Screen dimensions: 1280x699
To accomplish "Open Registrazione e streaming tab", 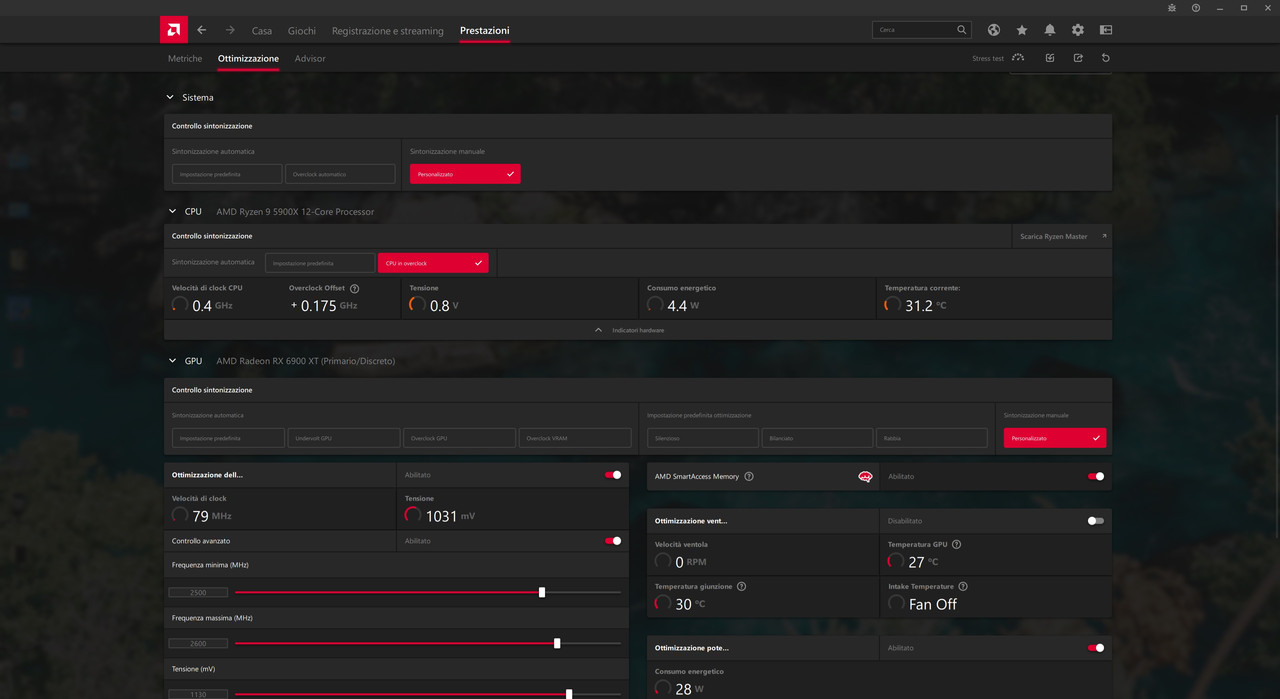I will 387,31.
